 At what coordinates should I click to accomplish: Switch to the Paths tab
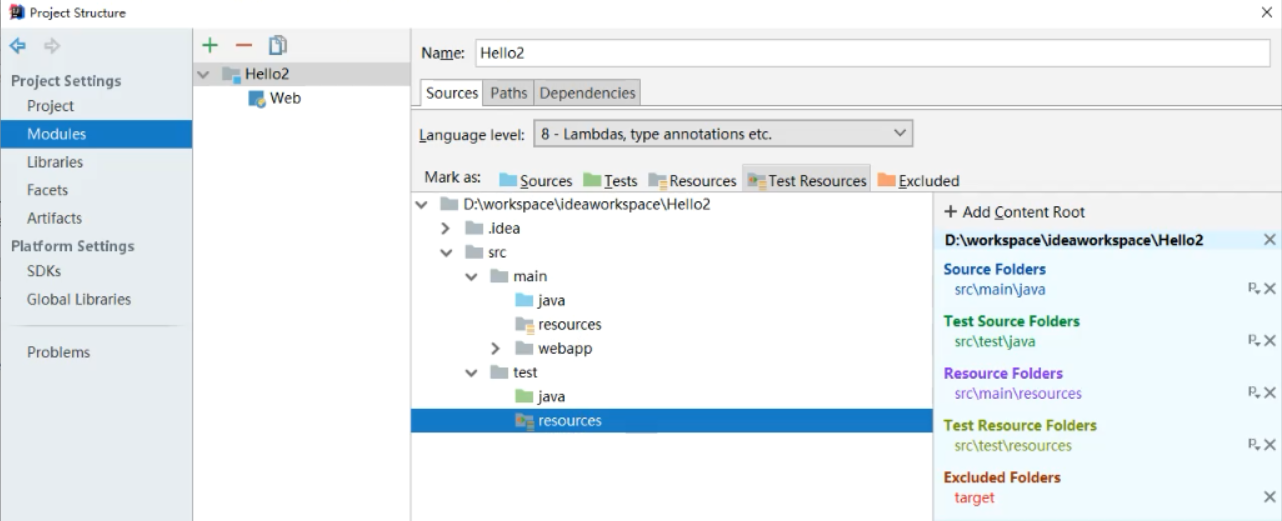(508, 93)
